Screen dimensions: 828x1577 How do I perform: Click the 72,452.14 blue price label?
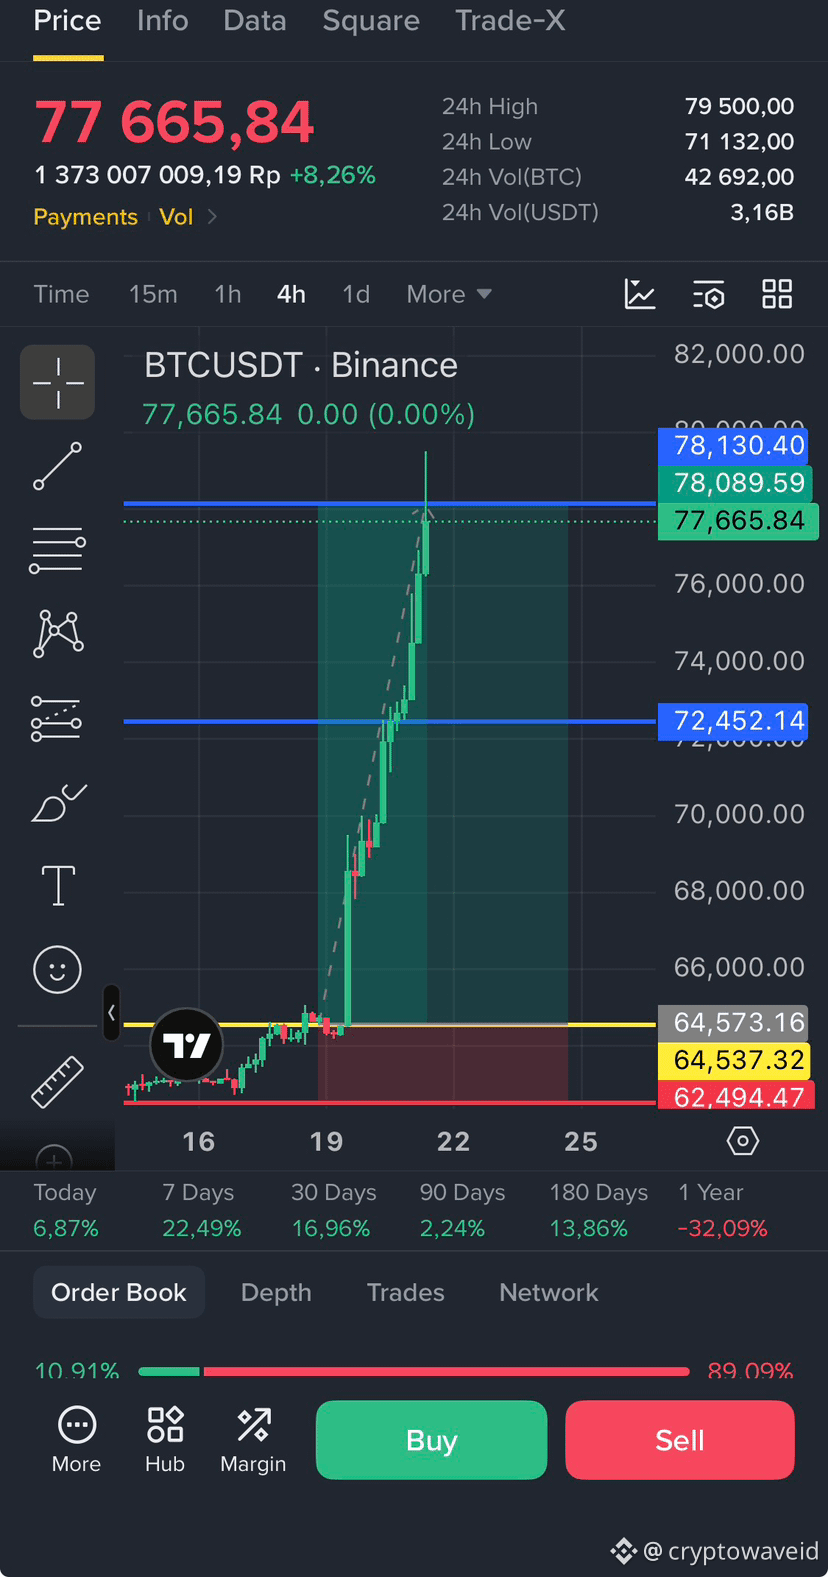tap(734, 721)
